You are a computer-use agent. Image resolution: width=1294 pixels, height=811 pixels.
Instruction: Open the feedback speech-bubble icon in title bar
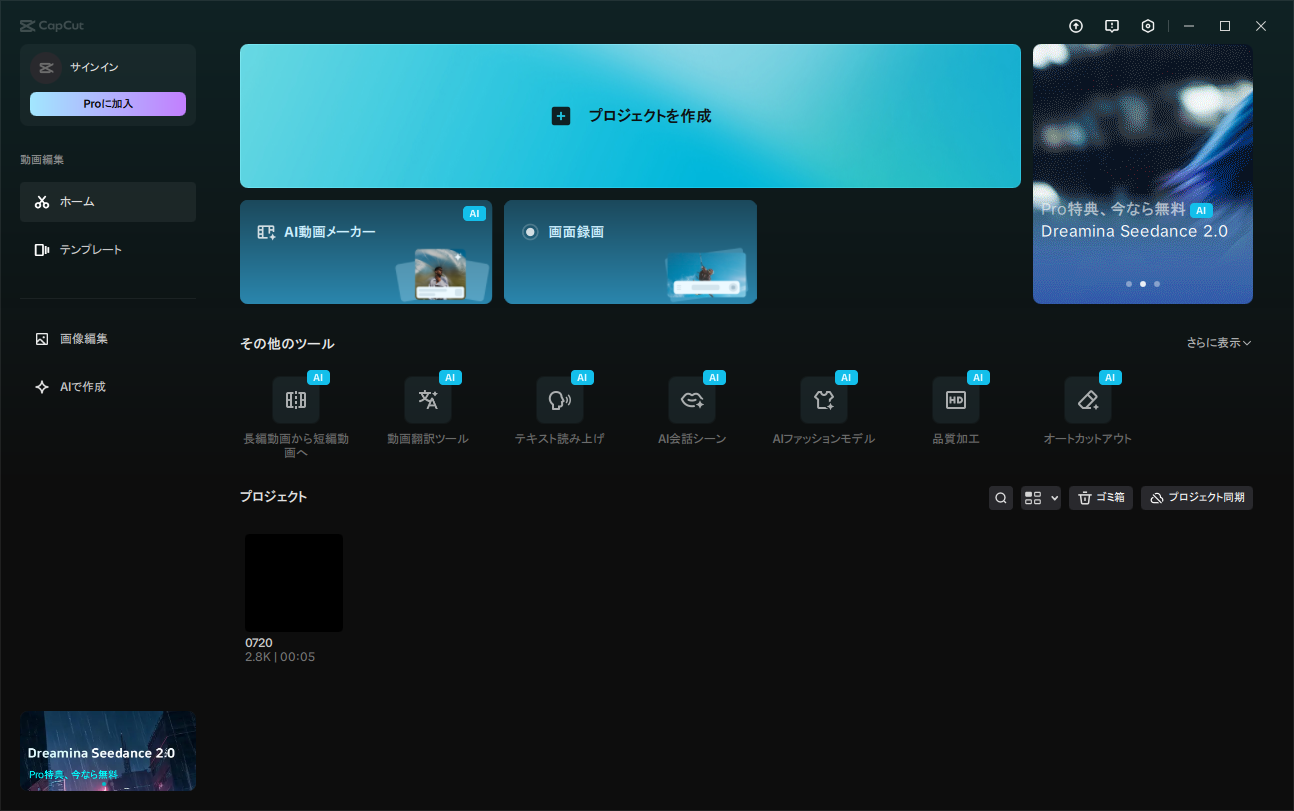1112,26
